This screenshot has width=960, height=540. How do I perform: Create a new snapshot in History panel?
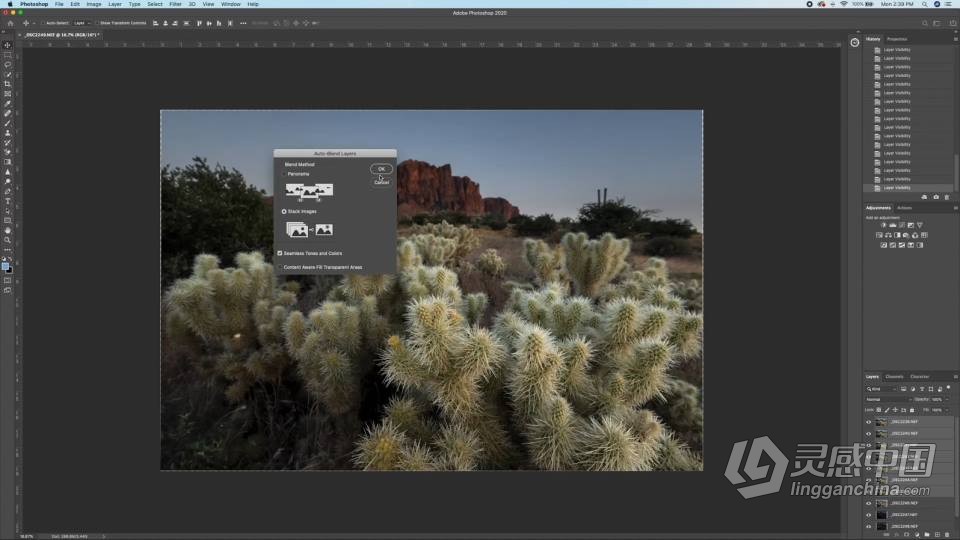click(936, 197)
